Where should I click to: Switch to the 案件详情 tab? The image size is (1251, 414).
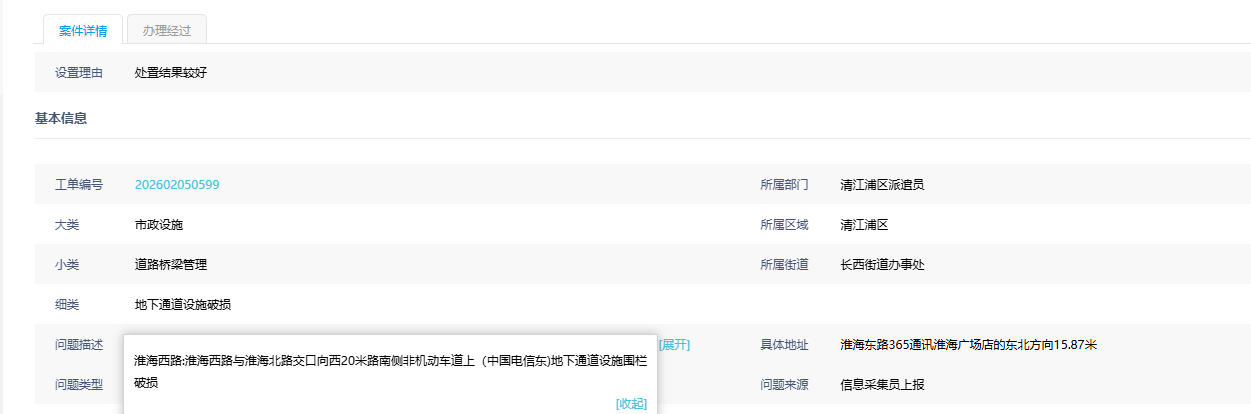pos(83,30)
